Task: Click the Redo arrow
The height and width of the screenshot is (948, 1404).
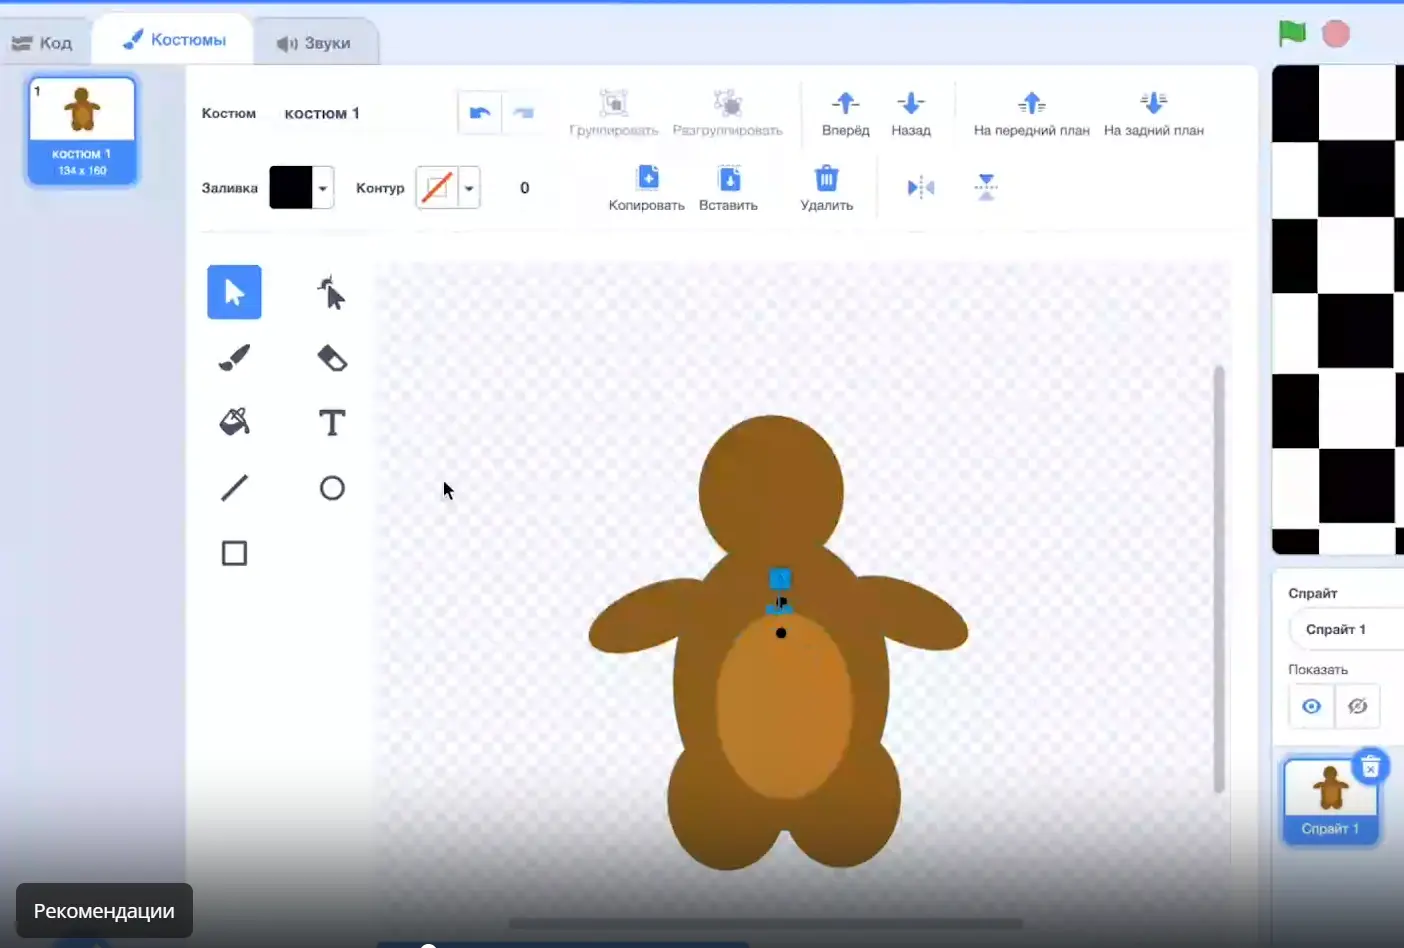Action: coord(522,113)
